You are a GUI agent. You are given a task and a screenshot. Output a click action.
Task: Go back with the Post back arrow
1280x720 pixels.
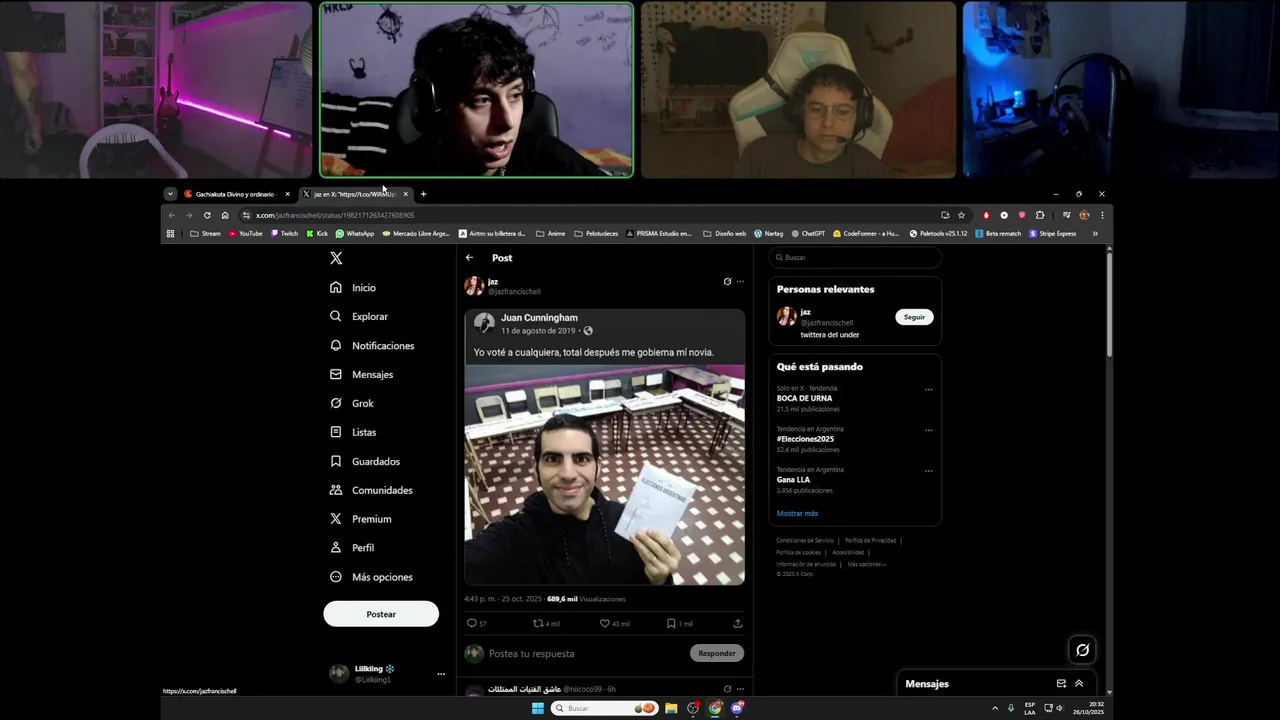[x=470, y=258]
